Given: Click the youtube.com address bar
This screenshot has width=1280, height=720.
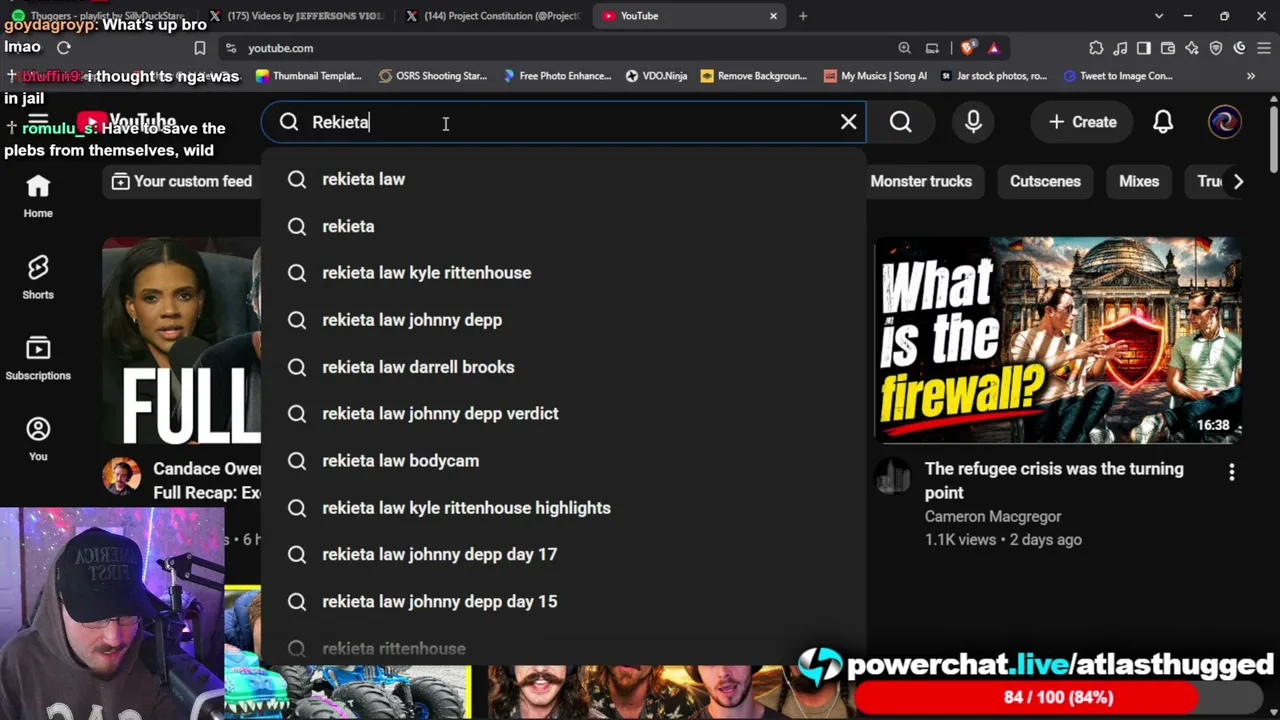Looking at the screenshot, I should tap(560, 48).
